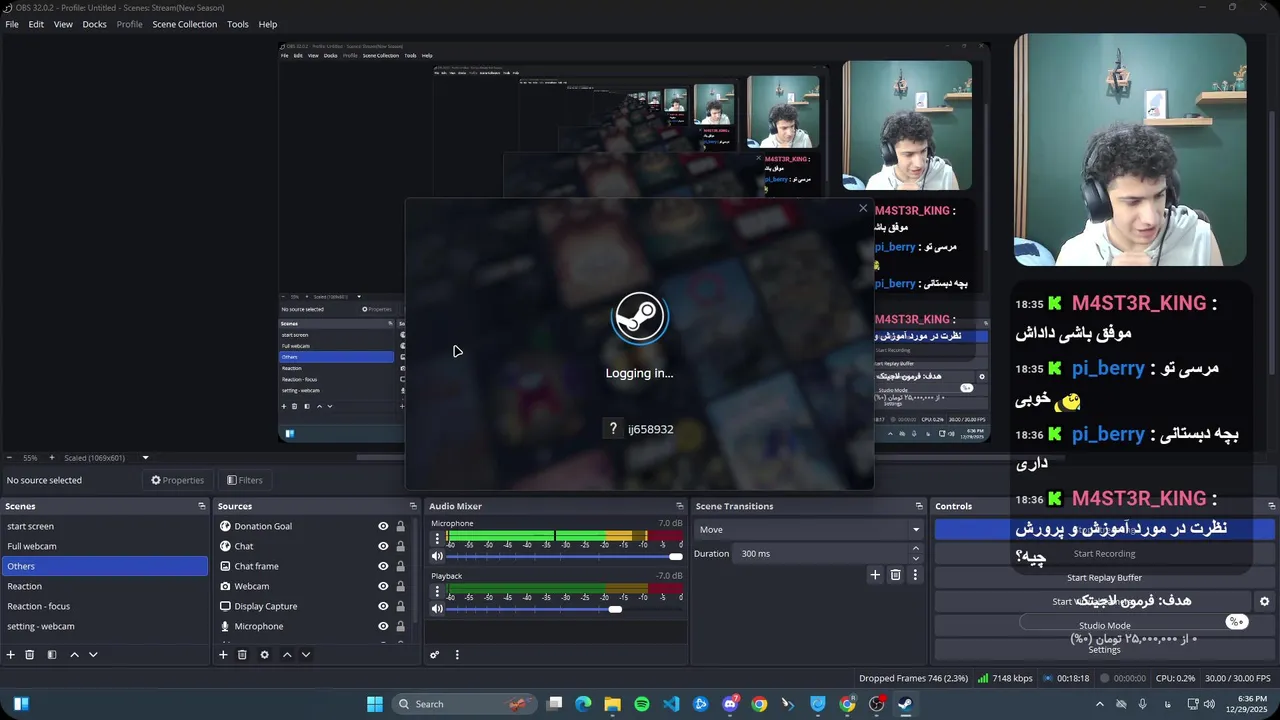The height and width of the screenshot is (720, 1280).
Task: Mute the Microphone audio channel
Action: coord(437,556)
